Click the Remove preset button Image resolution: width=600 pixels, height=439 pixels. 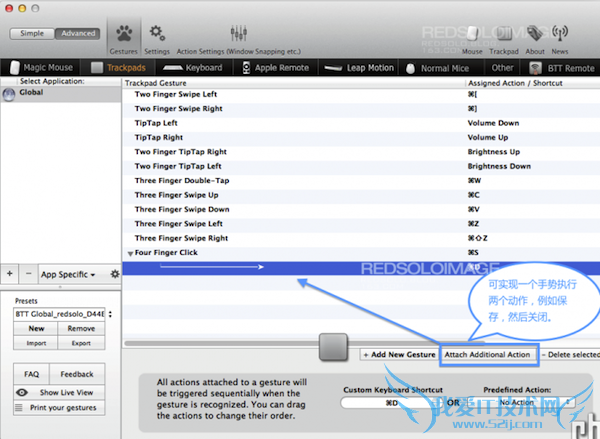pos(81,328)
